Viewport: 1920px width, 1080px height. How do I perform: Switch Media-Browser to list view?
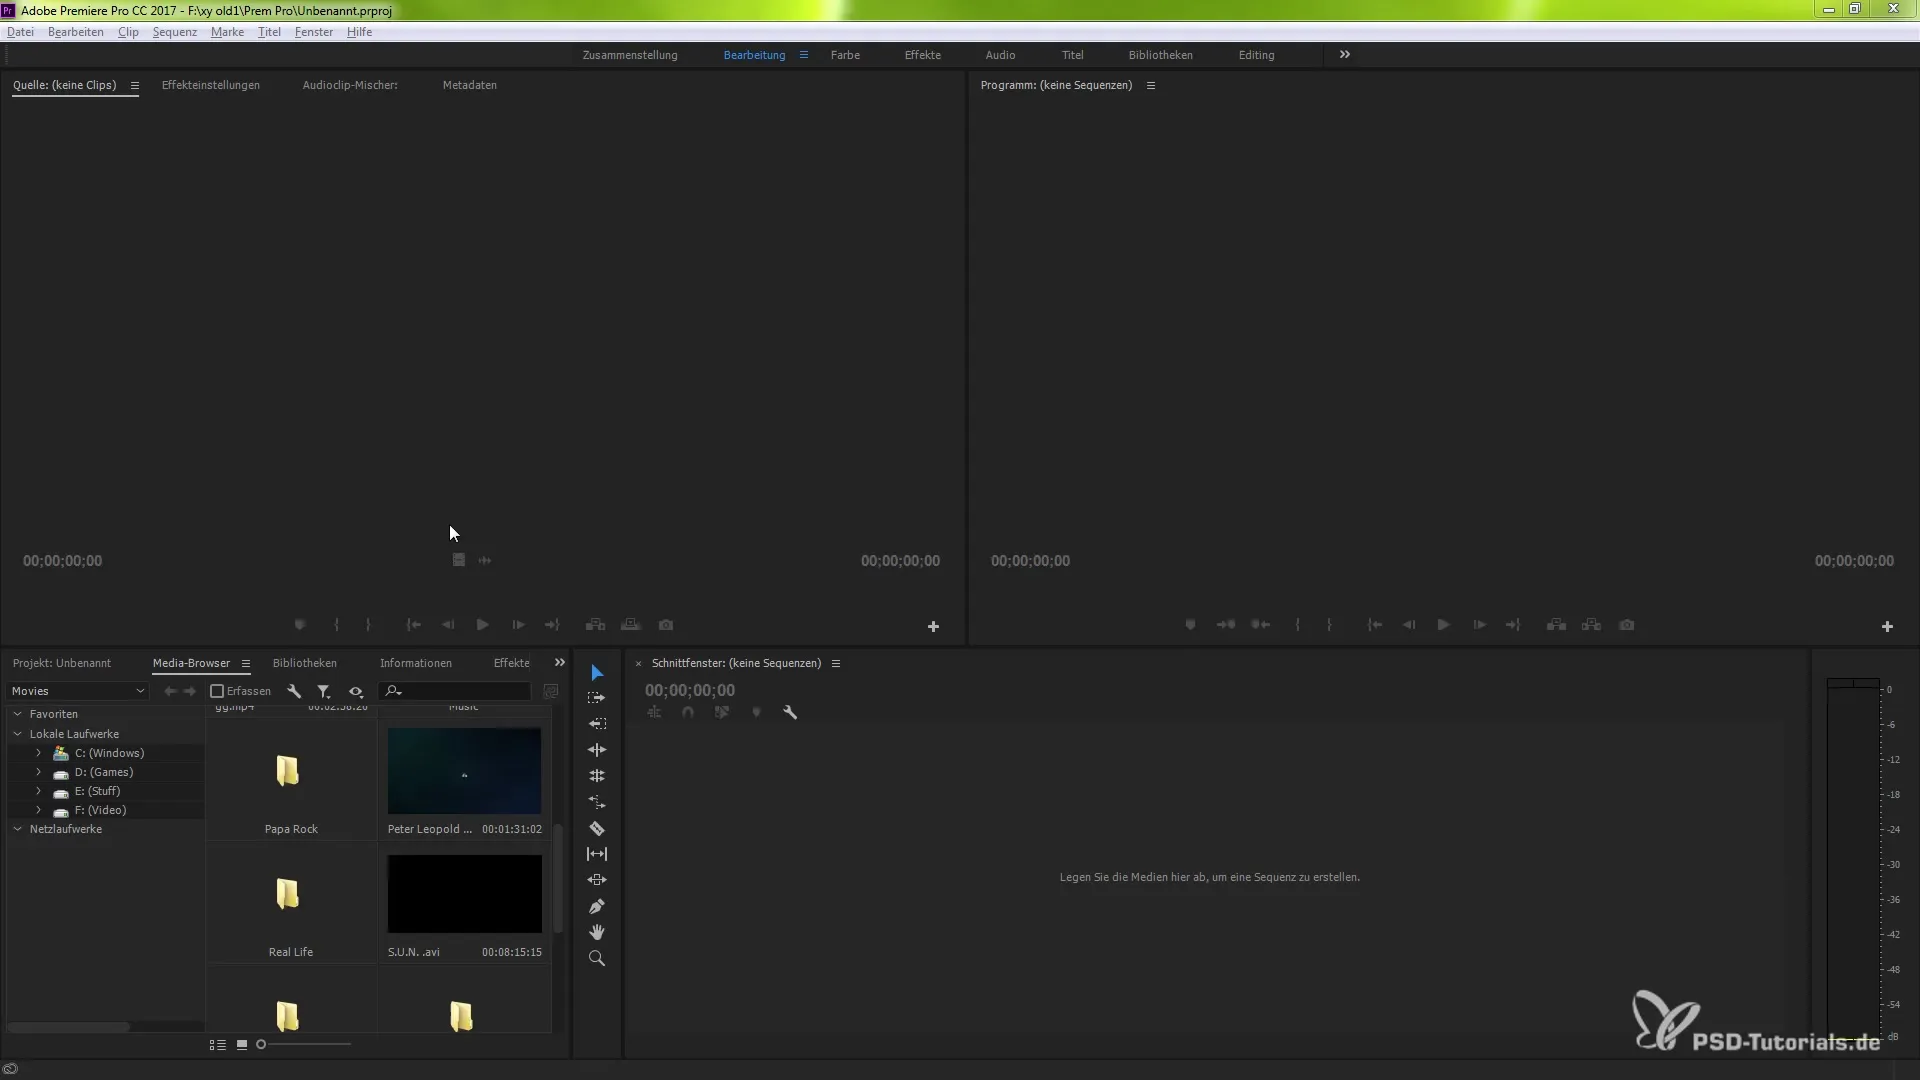217,1045
